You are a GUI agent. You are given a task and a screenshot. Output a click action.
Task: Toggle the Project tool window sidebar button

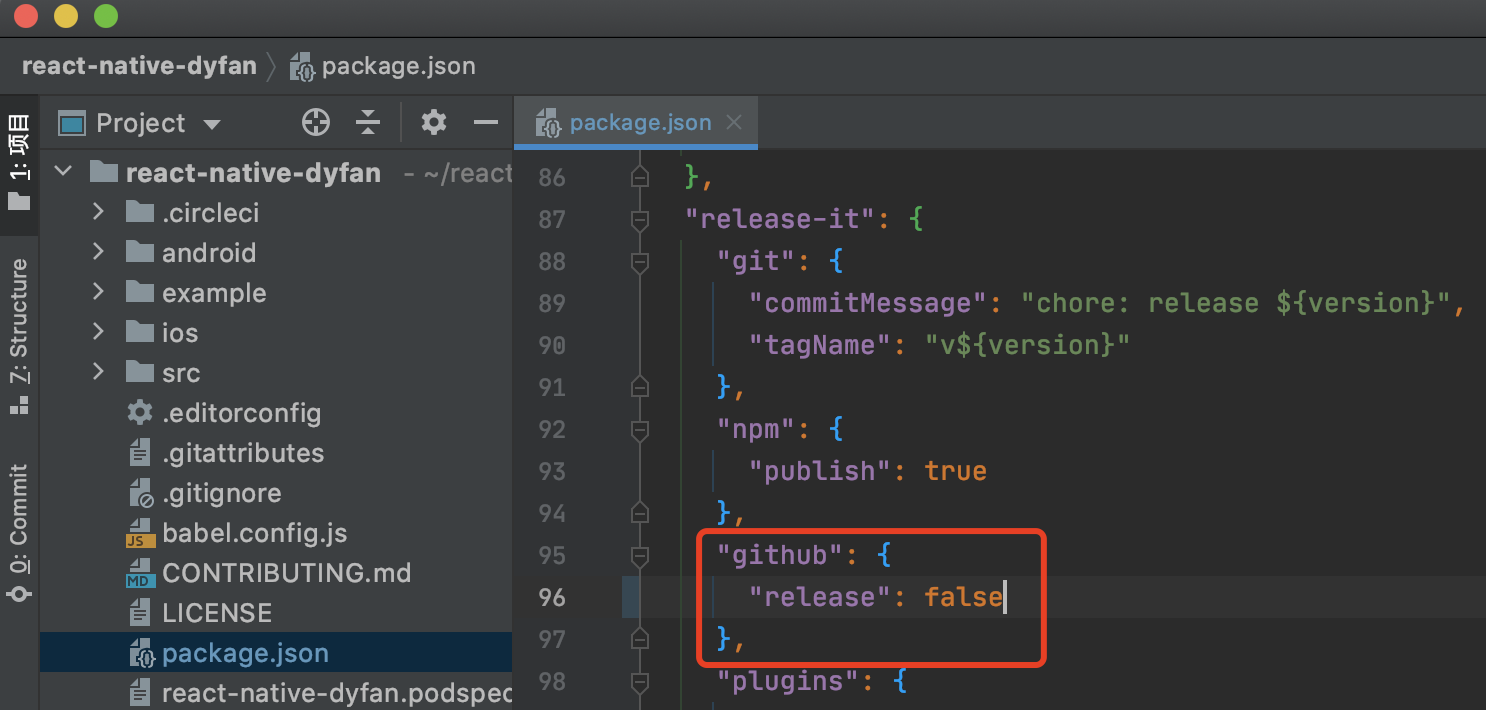(19, 161)
